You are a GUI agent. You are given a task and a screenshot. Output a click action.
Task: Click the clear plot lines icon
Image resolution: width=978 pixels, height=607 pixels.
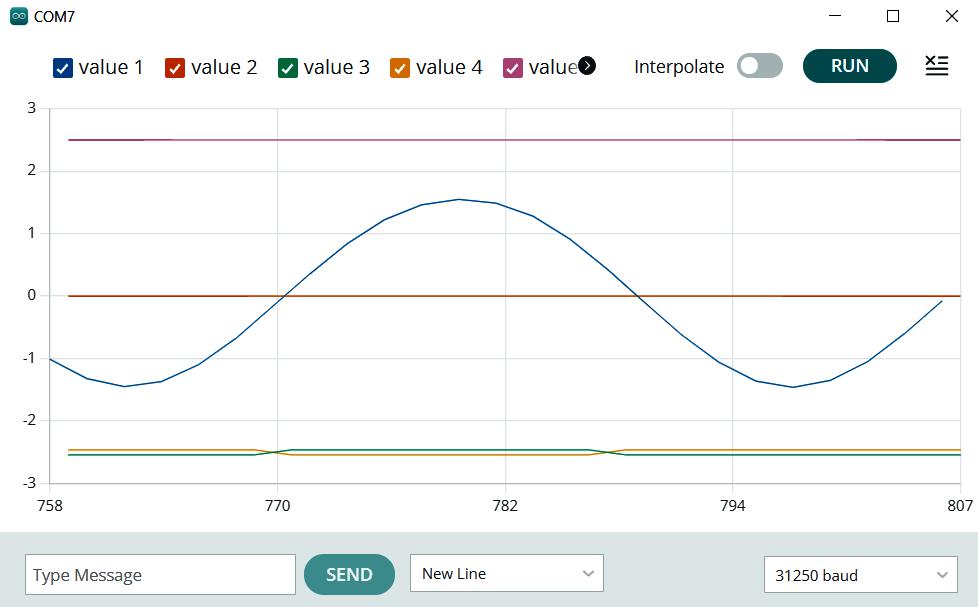(936, 66)
